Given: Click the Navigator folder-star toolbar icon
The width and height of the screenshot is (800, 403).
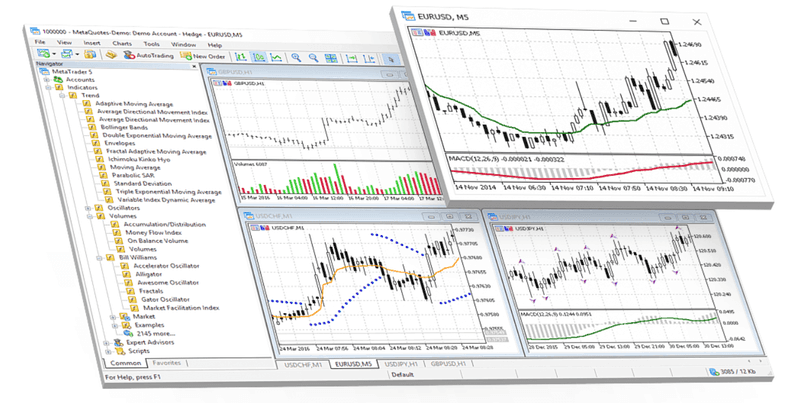Looking at the screenshot, I should (90, 54).
